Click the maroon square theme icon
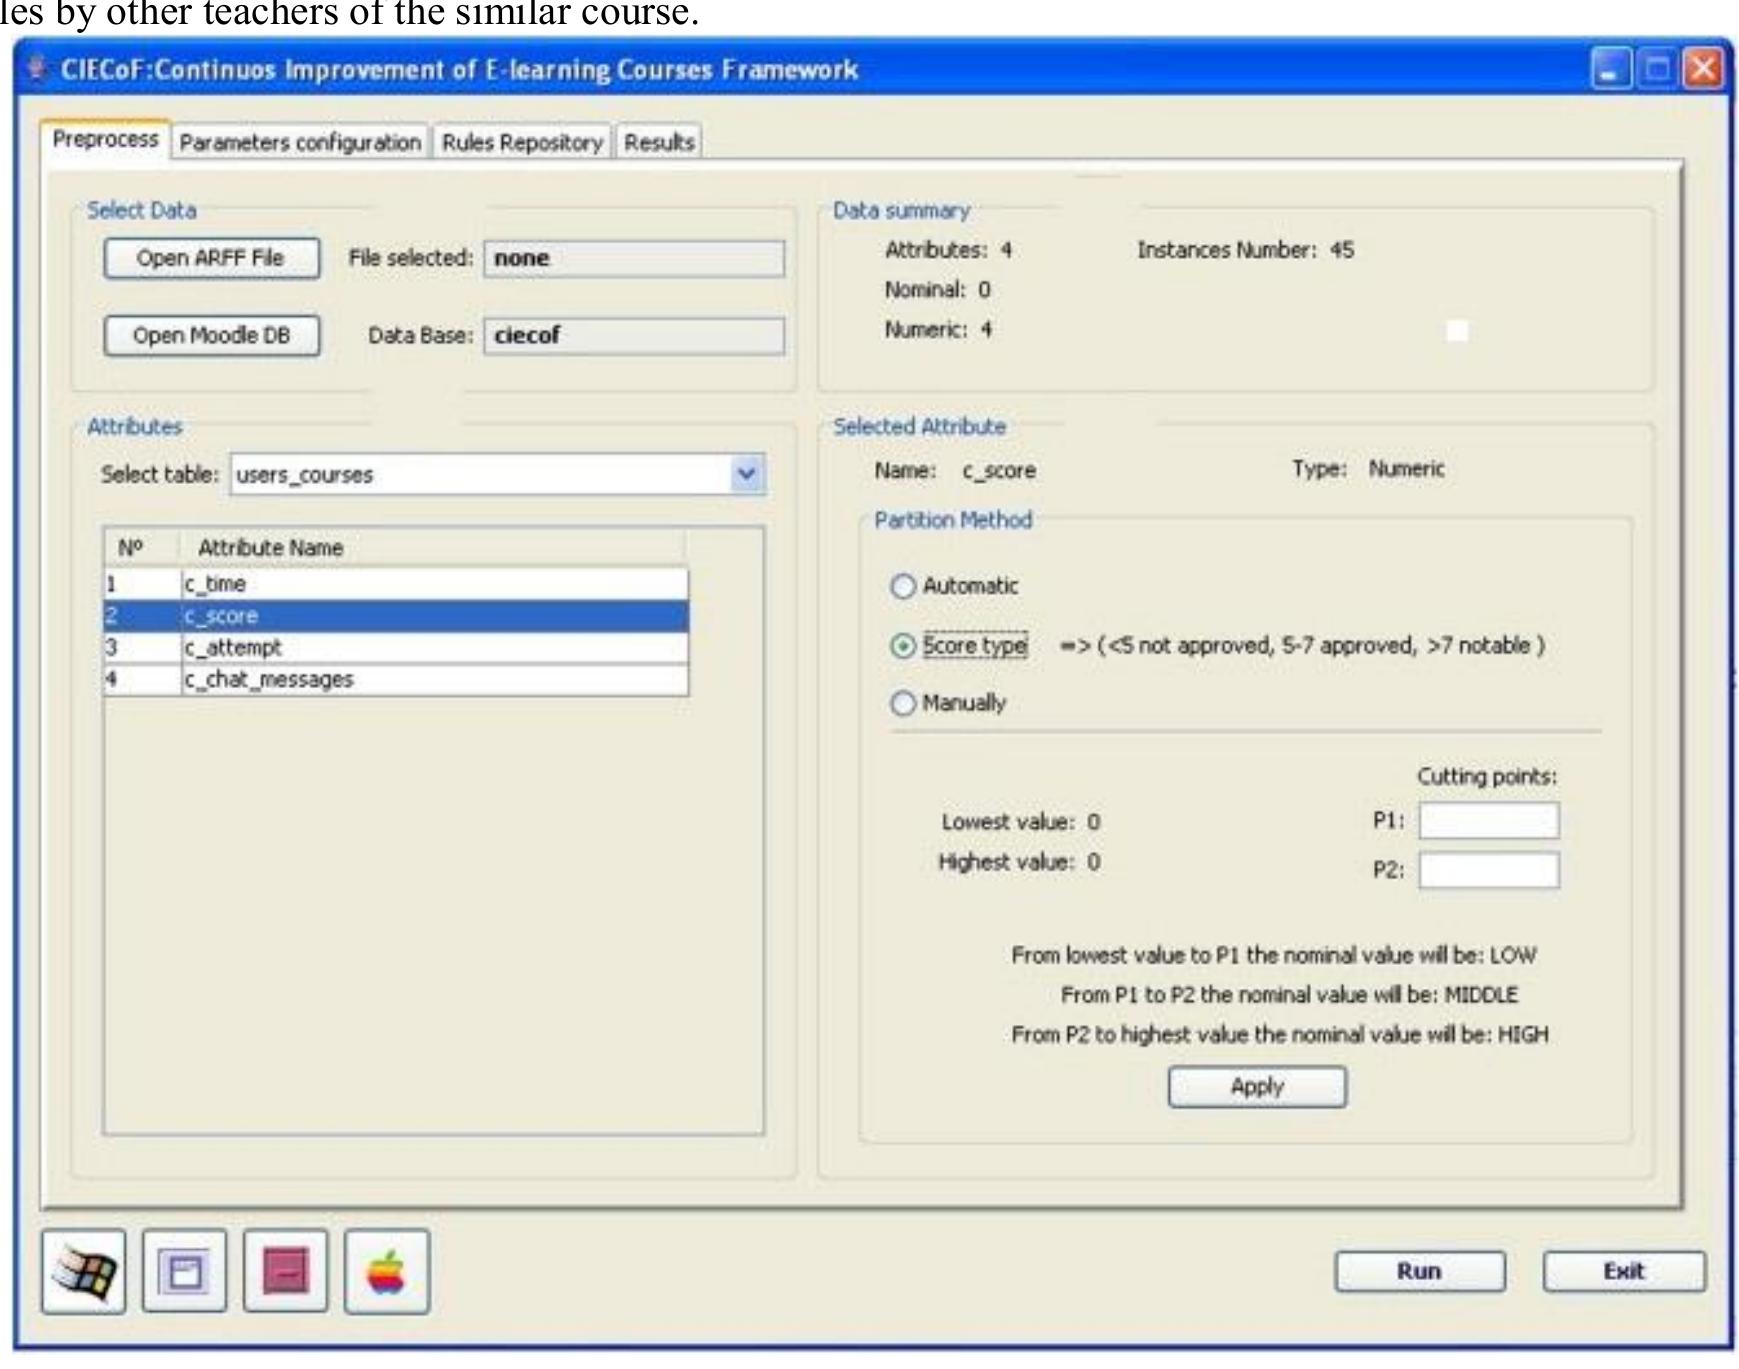This screenshot has width=1739, height=1369. [285, 1271]
